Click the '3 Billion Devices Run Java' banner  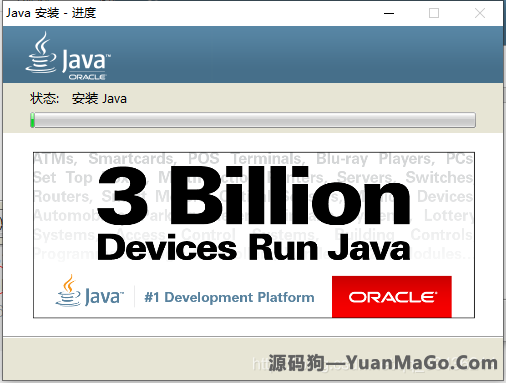point(254,235)
